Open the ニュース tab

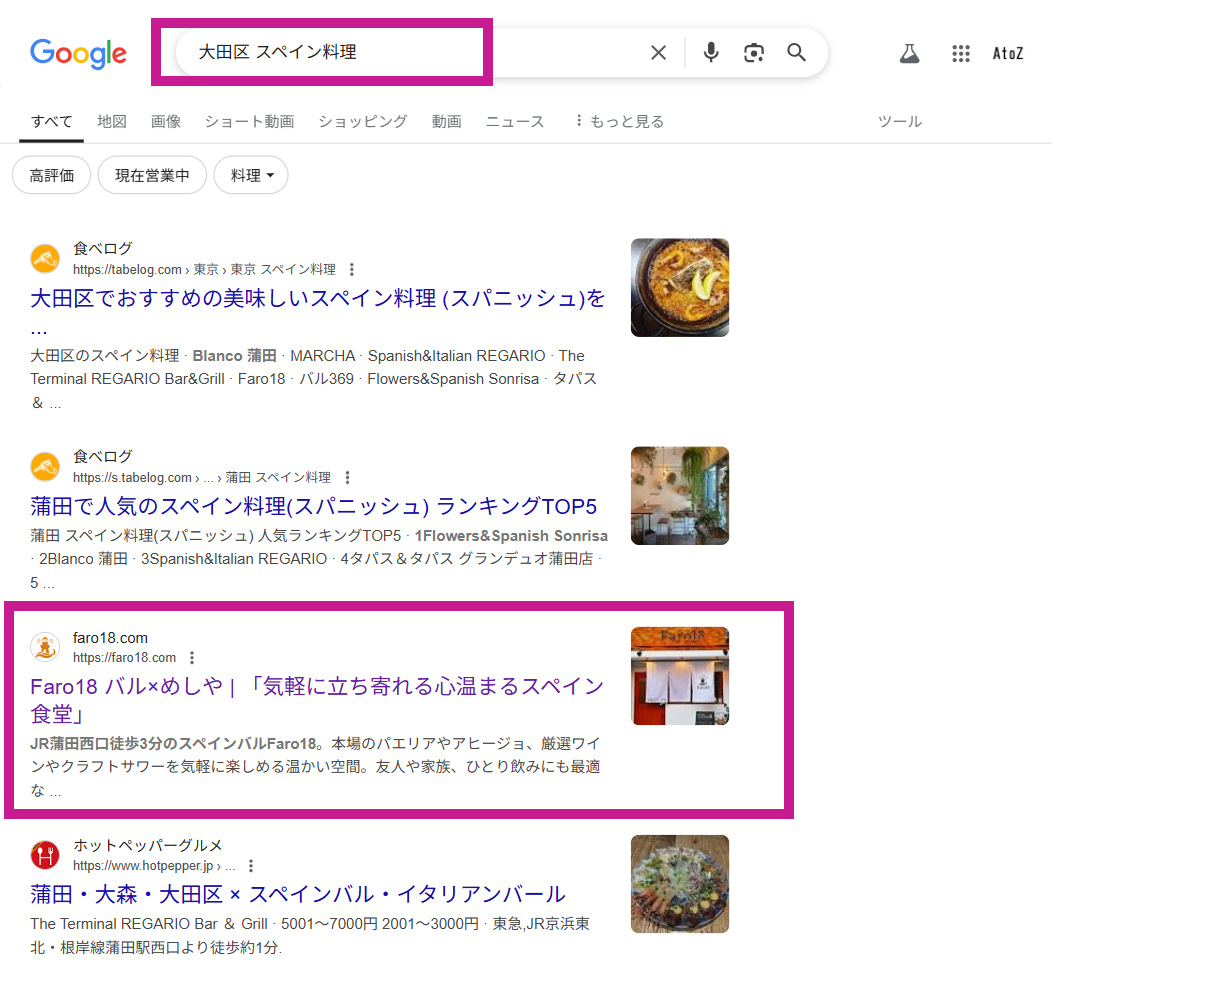515,121
